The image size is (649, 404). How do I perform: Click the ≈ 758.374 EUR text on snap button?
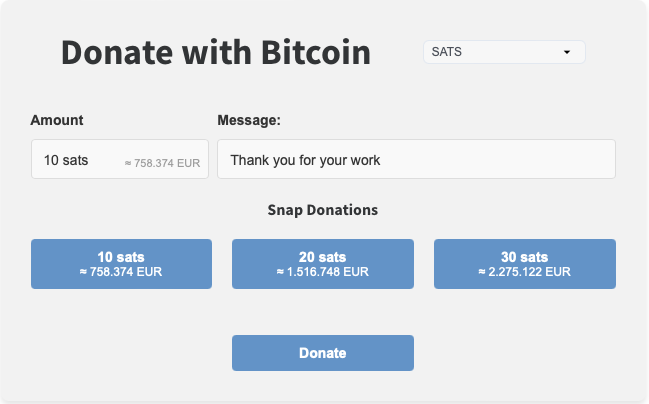pyautogui.click(x=121, y=272)
